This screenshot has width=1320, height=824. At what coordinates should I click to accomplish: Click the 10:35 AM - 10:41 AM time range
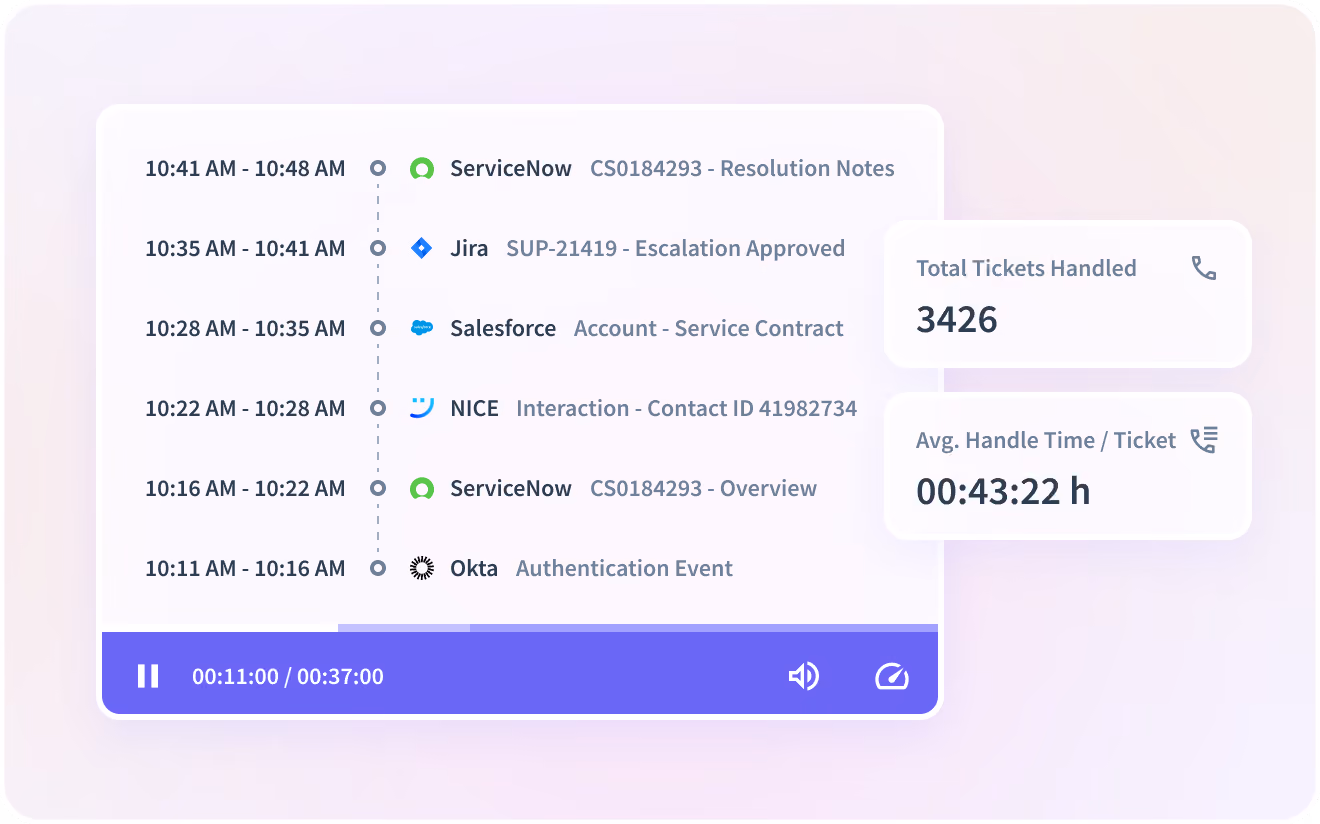245,248
